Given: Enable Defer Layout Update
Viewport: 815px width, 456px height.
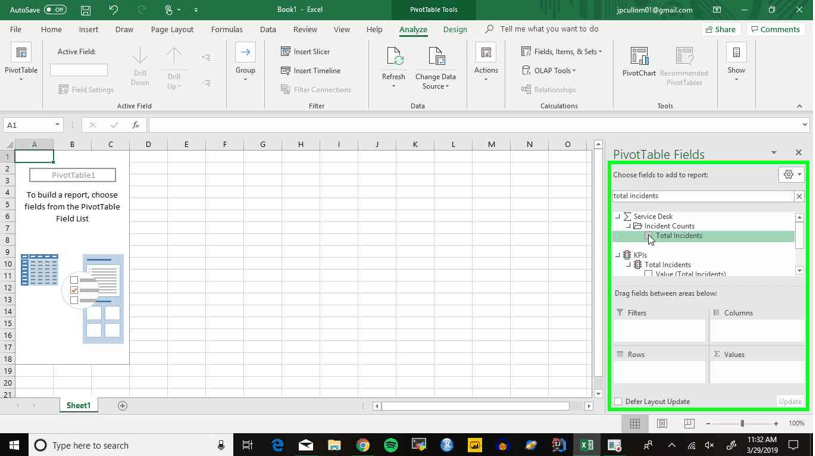Looking at the screenshot, I should [x=618, y=401].
